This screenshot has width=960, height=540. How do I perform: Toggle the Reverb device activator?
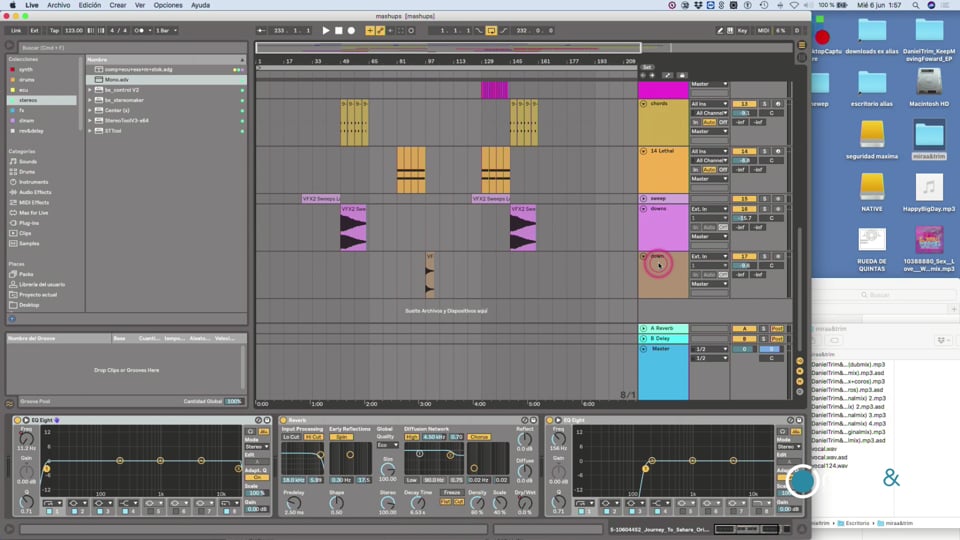pos(283,420)
